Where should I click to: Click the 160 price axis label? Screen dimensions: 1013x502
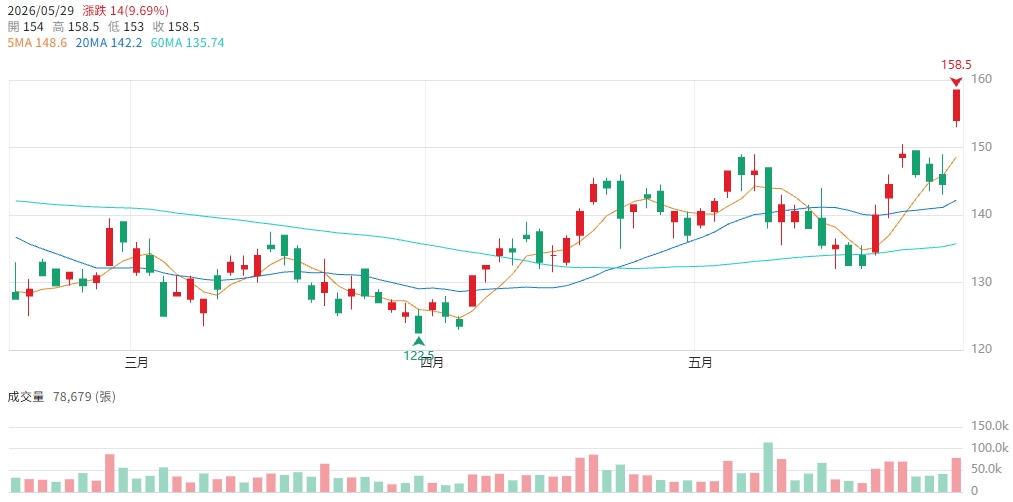[980, 79]
